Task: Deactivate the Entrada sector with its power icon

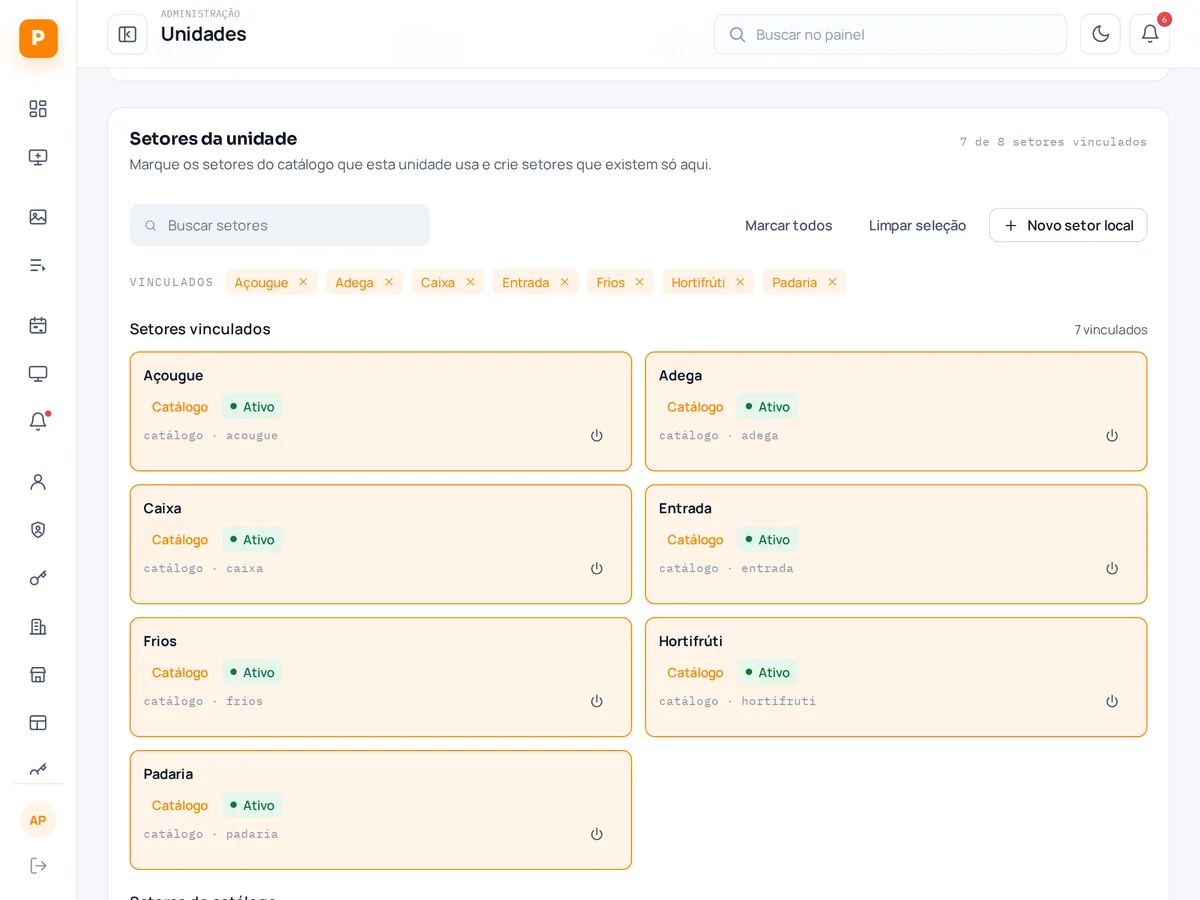Action: click(1112, 569)
